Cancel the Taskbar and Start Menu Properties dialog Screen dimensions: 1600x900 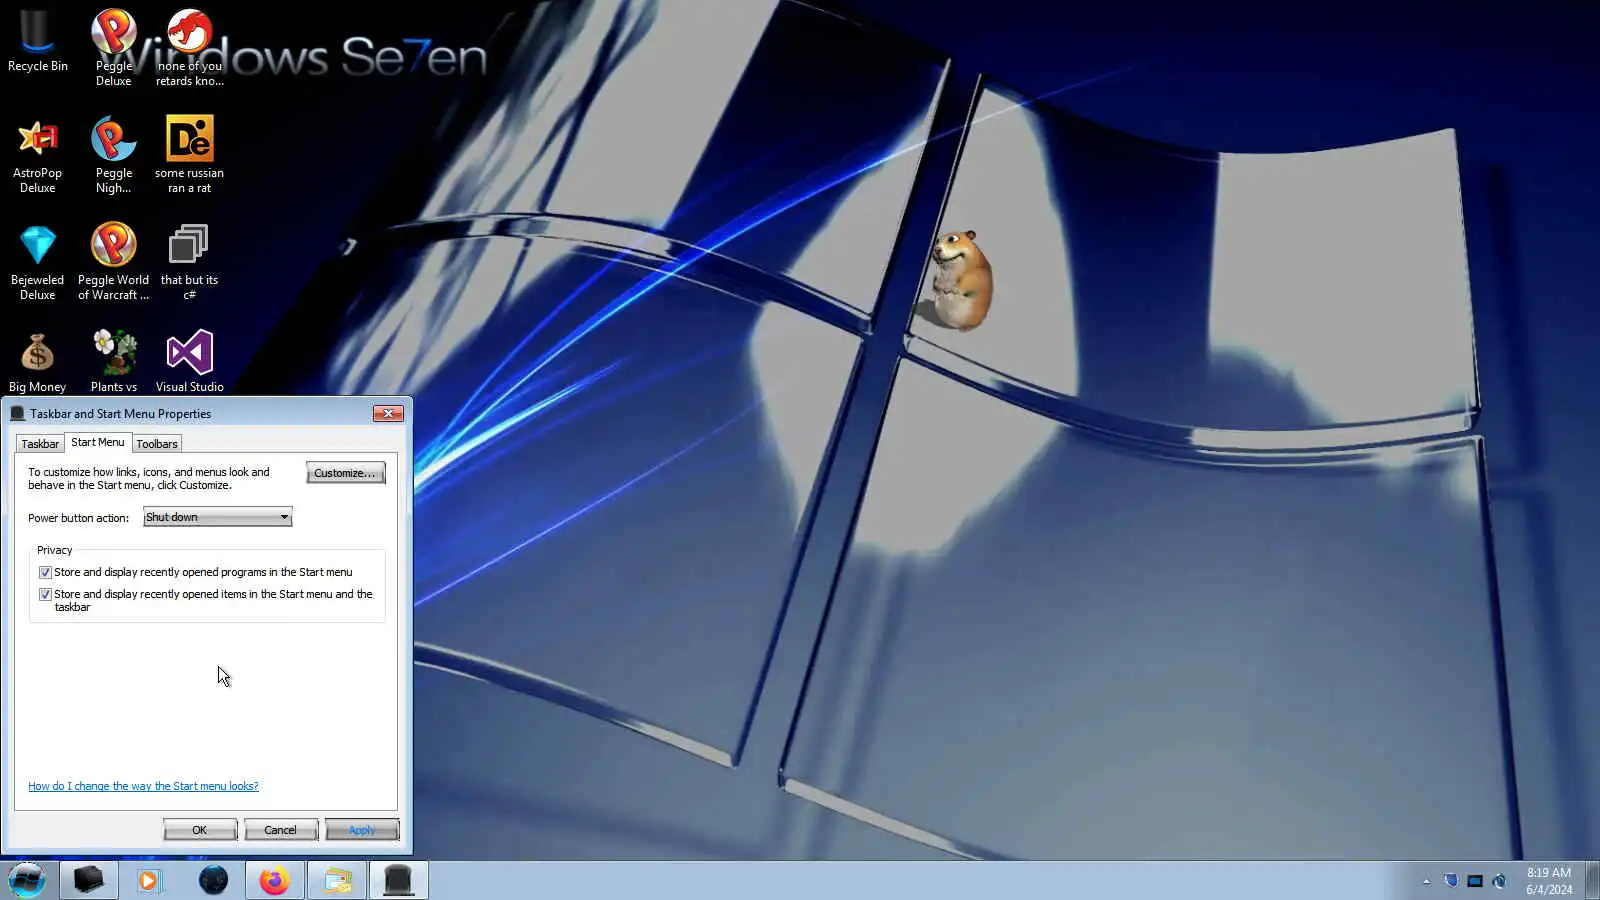pyautogui.click(x=280, y=830)
